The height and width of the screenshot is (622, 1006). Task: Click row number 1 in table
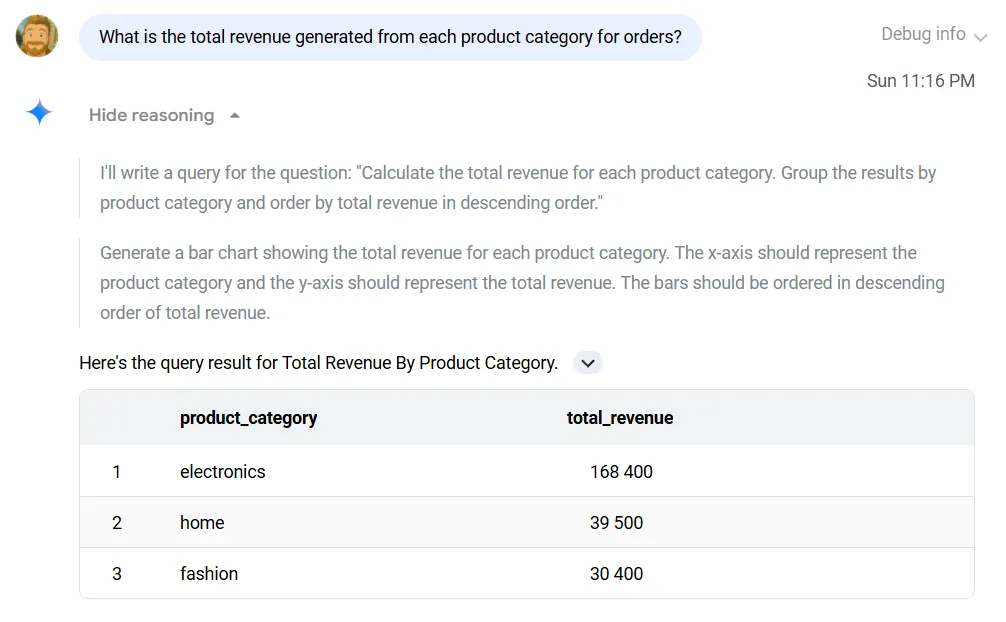117,472
